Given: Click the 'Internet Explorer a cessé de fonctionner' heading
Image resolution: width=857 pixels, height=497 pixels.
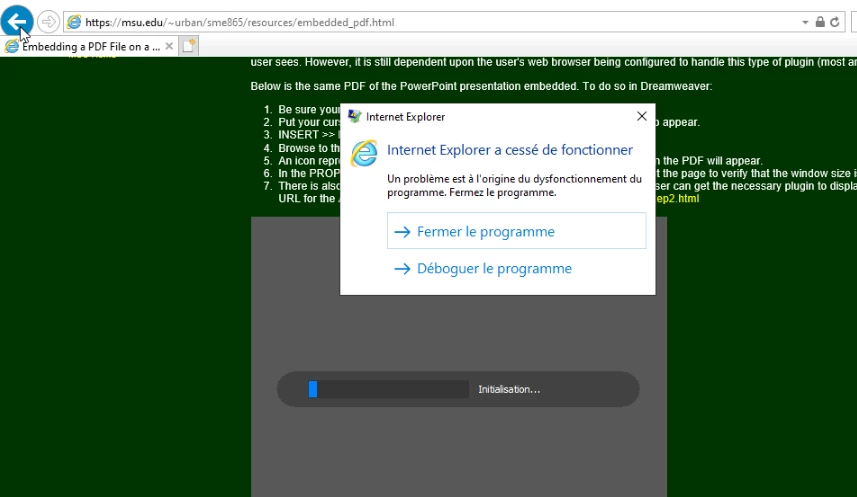Looking at the screenshot, I should pos(510,150).
